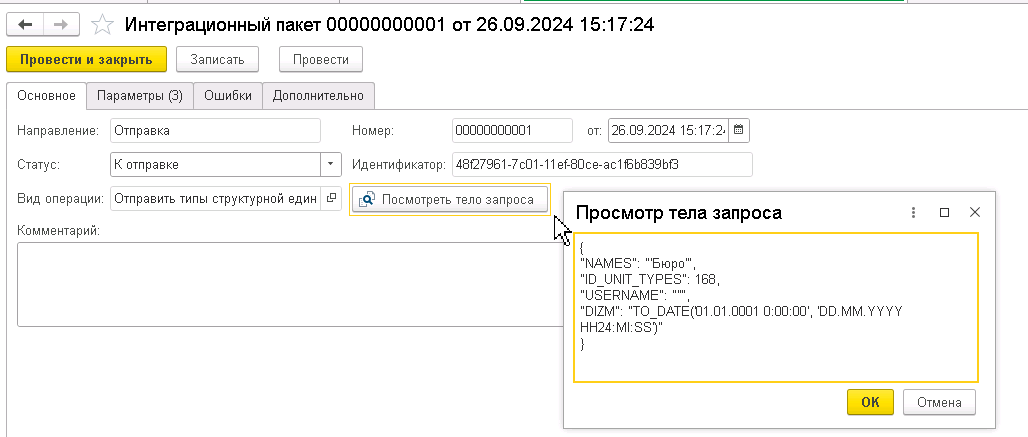
Task: Click Посмотреть тело запроса button
Action: 450,199
